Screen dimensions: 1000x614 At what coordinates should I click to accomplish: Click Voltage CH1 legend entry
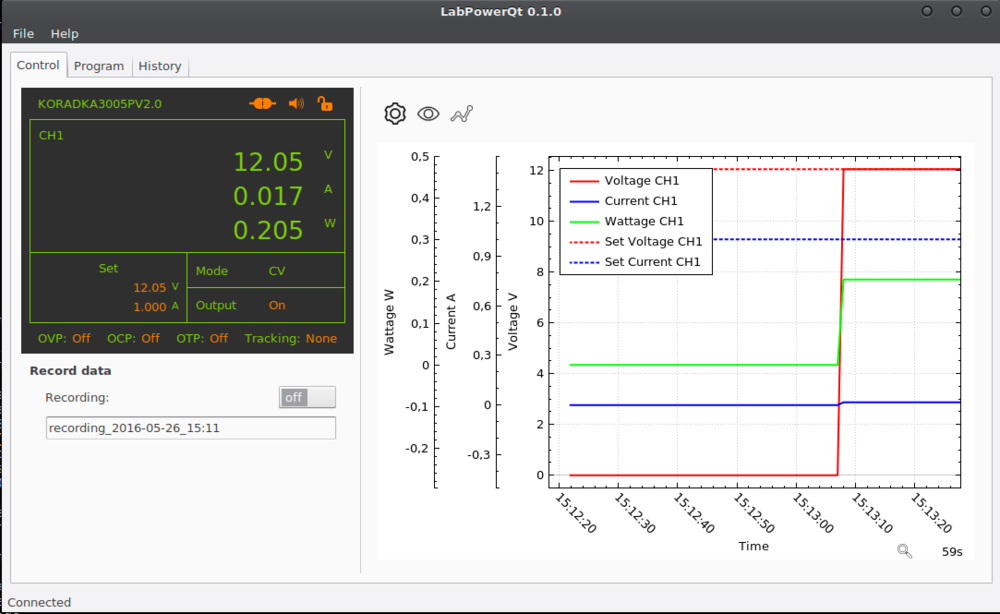coord(624,180)
